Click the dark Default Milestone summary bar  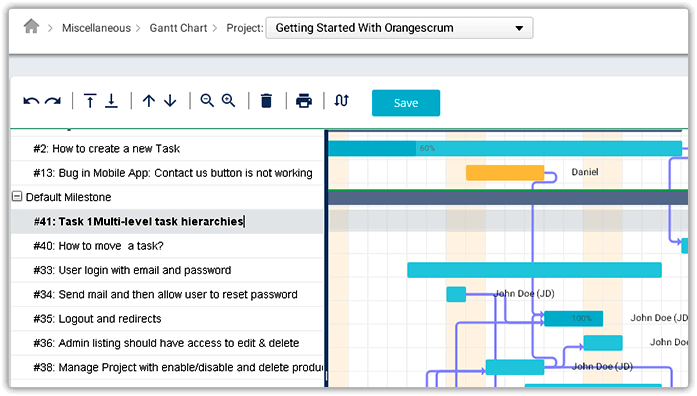click(x=508, y=197)
